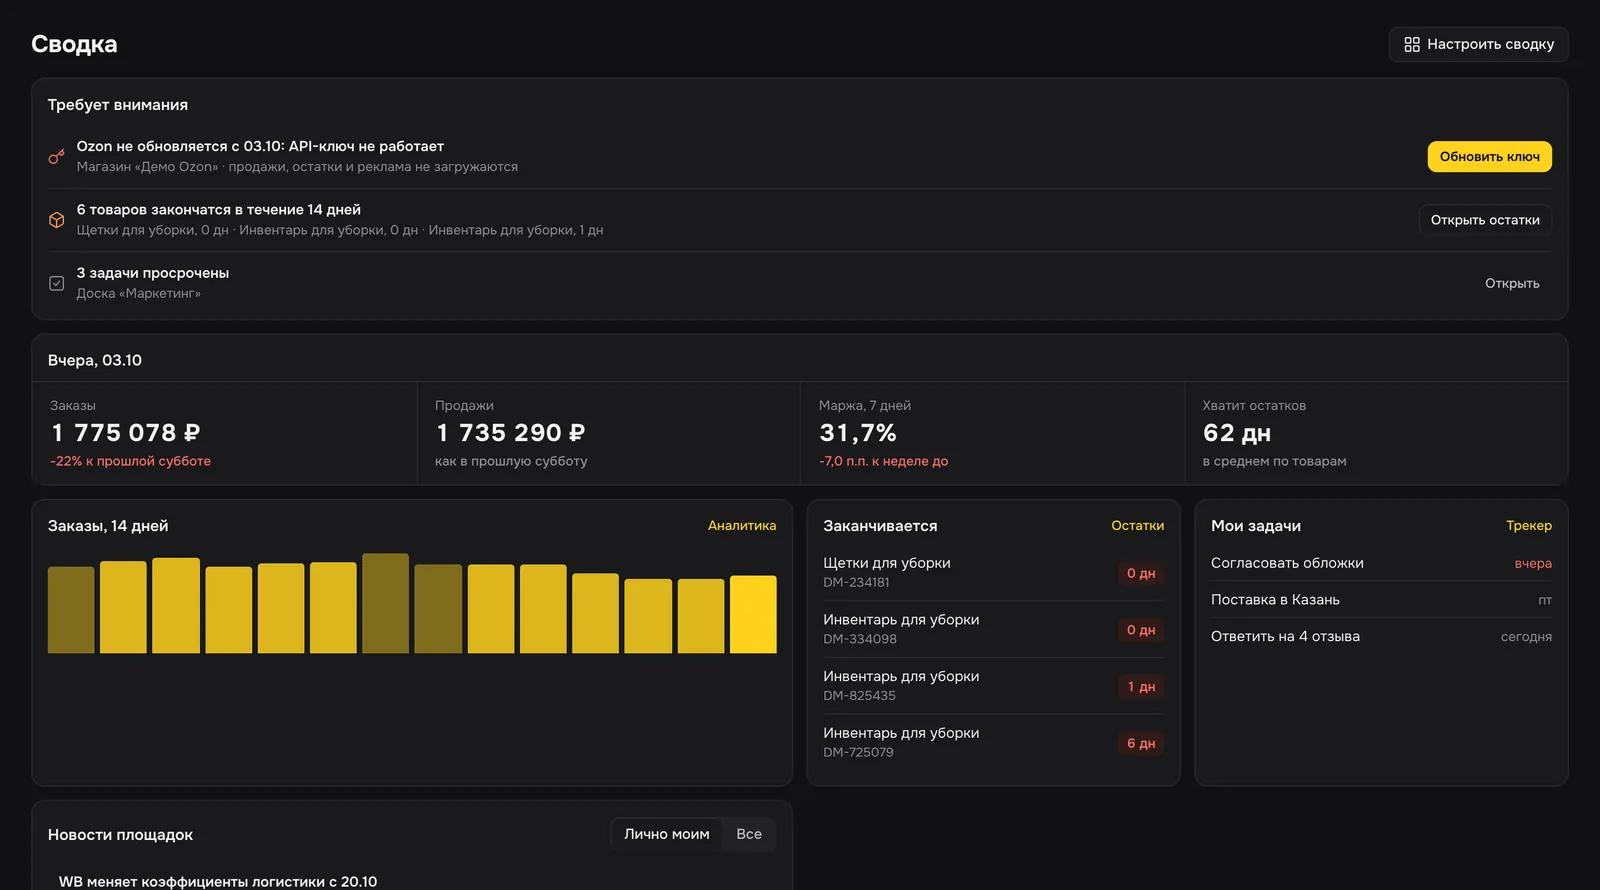This screenshot has height=890, width=1600.
Task: Switch the news filter to Все
Action: (x=749, y=834)
